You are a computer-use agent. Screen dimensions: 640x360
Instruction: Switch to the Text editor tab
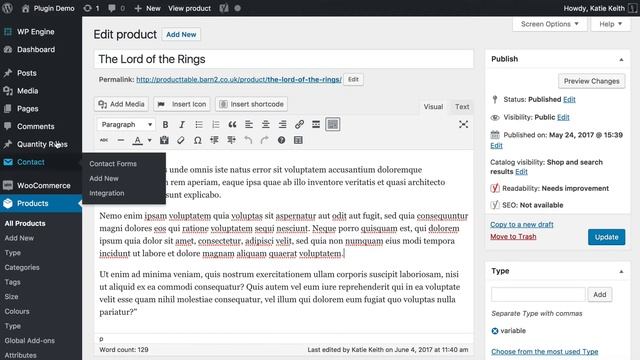click(462, 107)
